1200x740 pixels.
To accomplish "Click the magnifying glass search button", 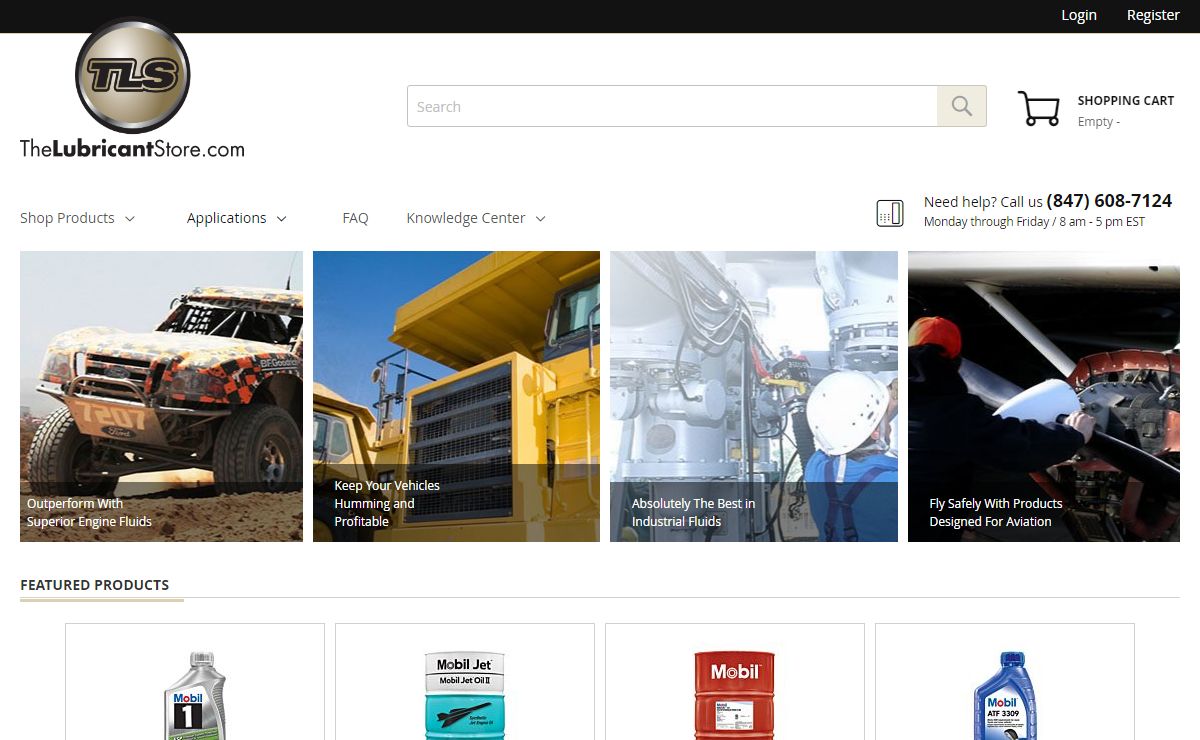I will [962, 106].
